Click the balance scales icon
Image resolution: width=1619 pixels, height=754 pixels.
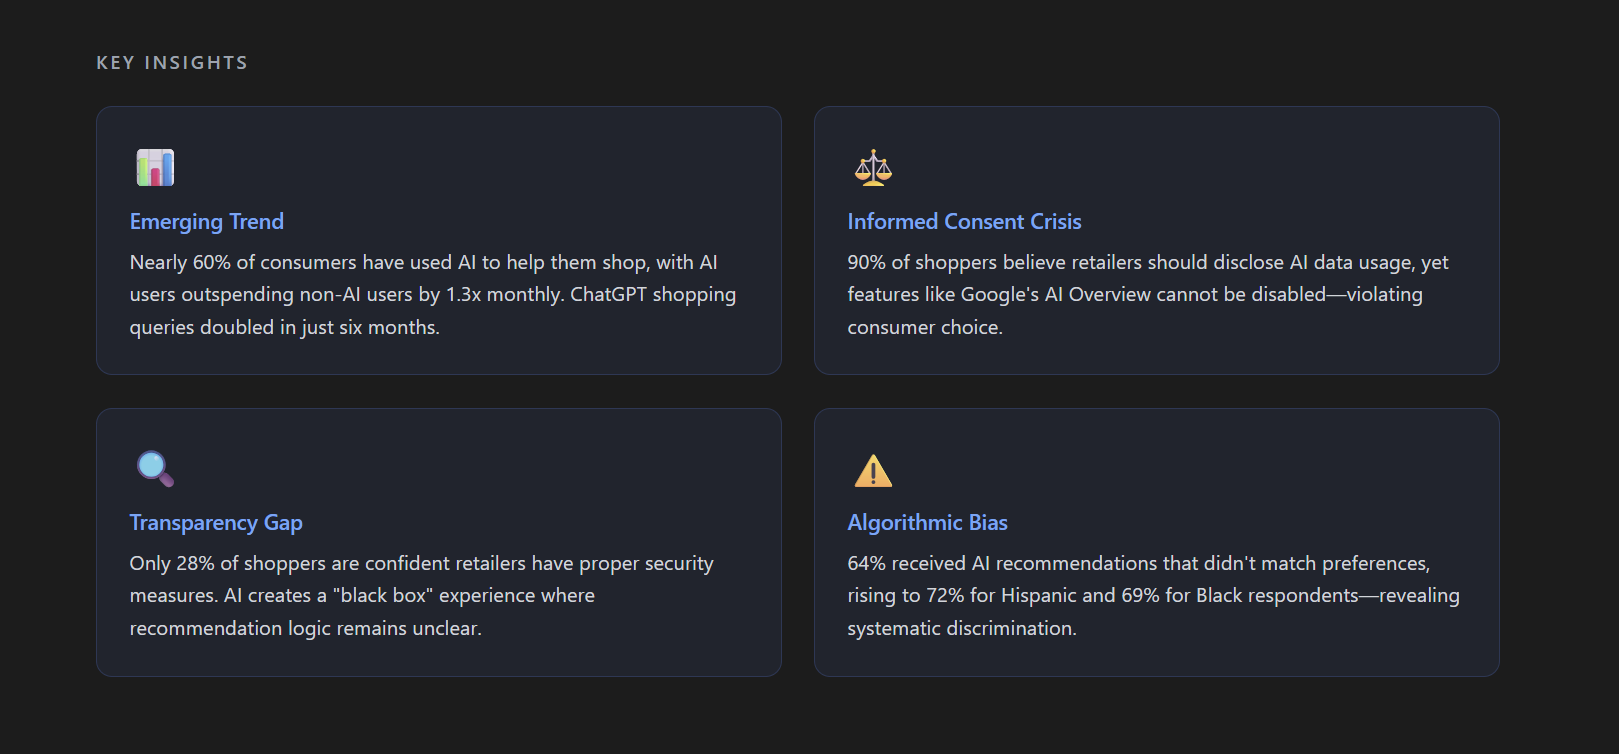(873, 168)
